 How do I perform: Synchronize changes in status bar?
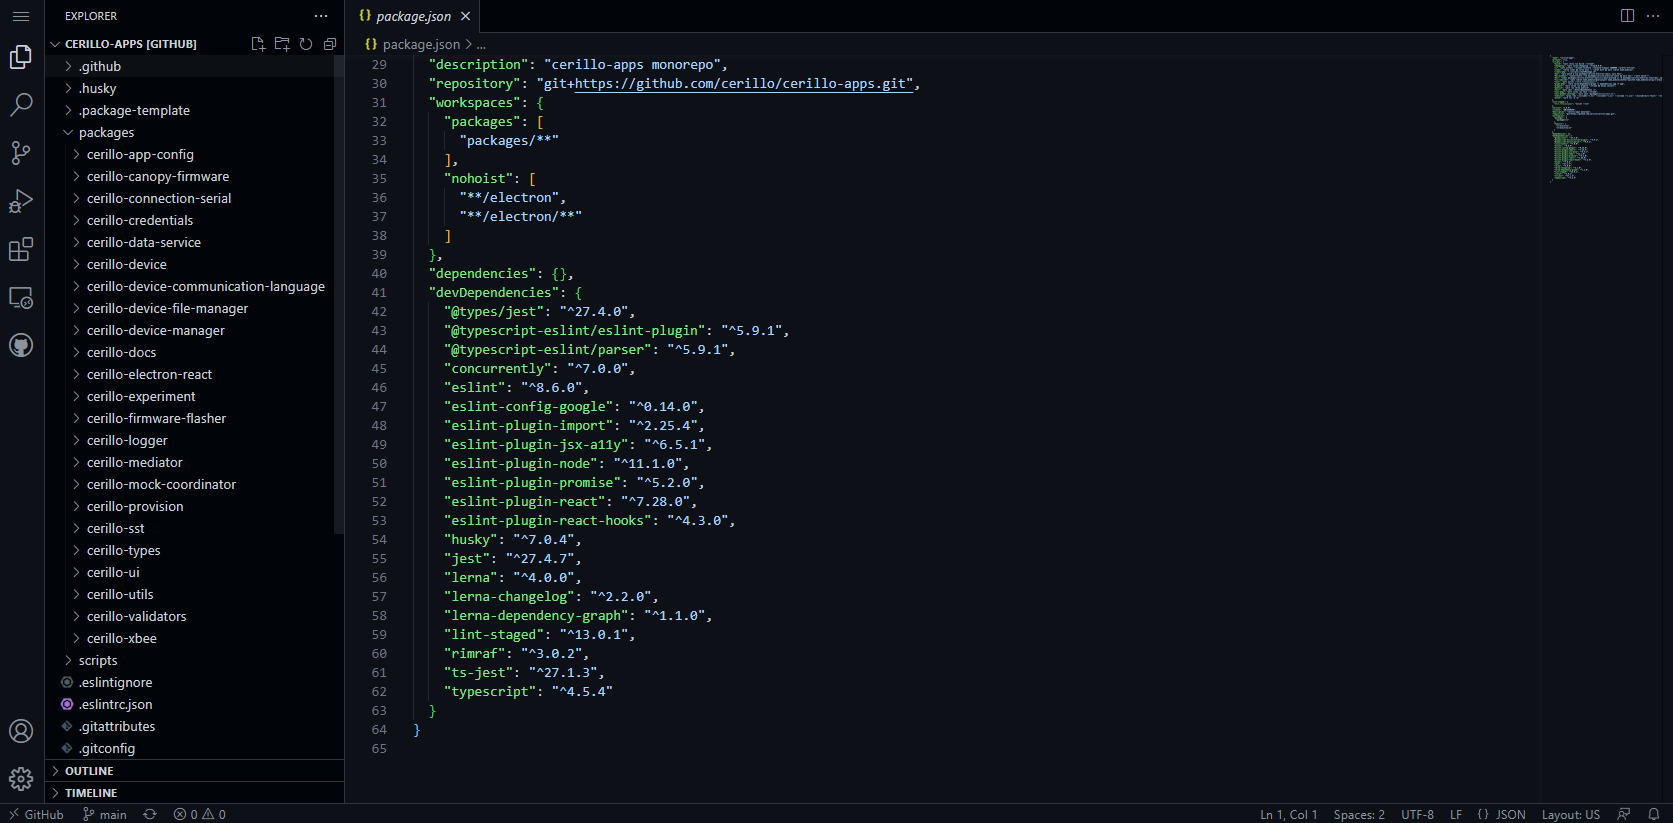[x=150, y=814]
